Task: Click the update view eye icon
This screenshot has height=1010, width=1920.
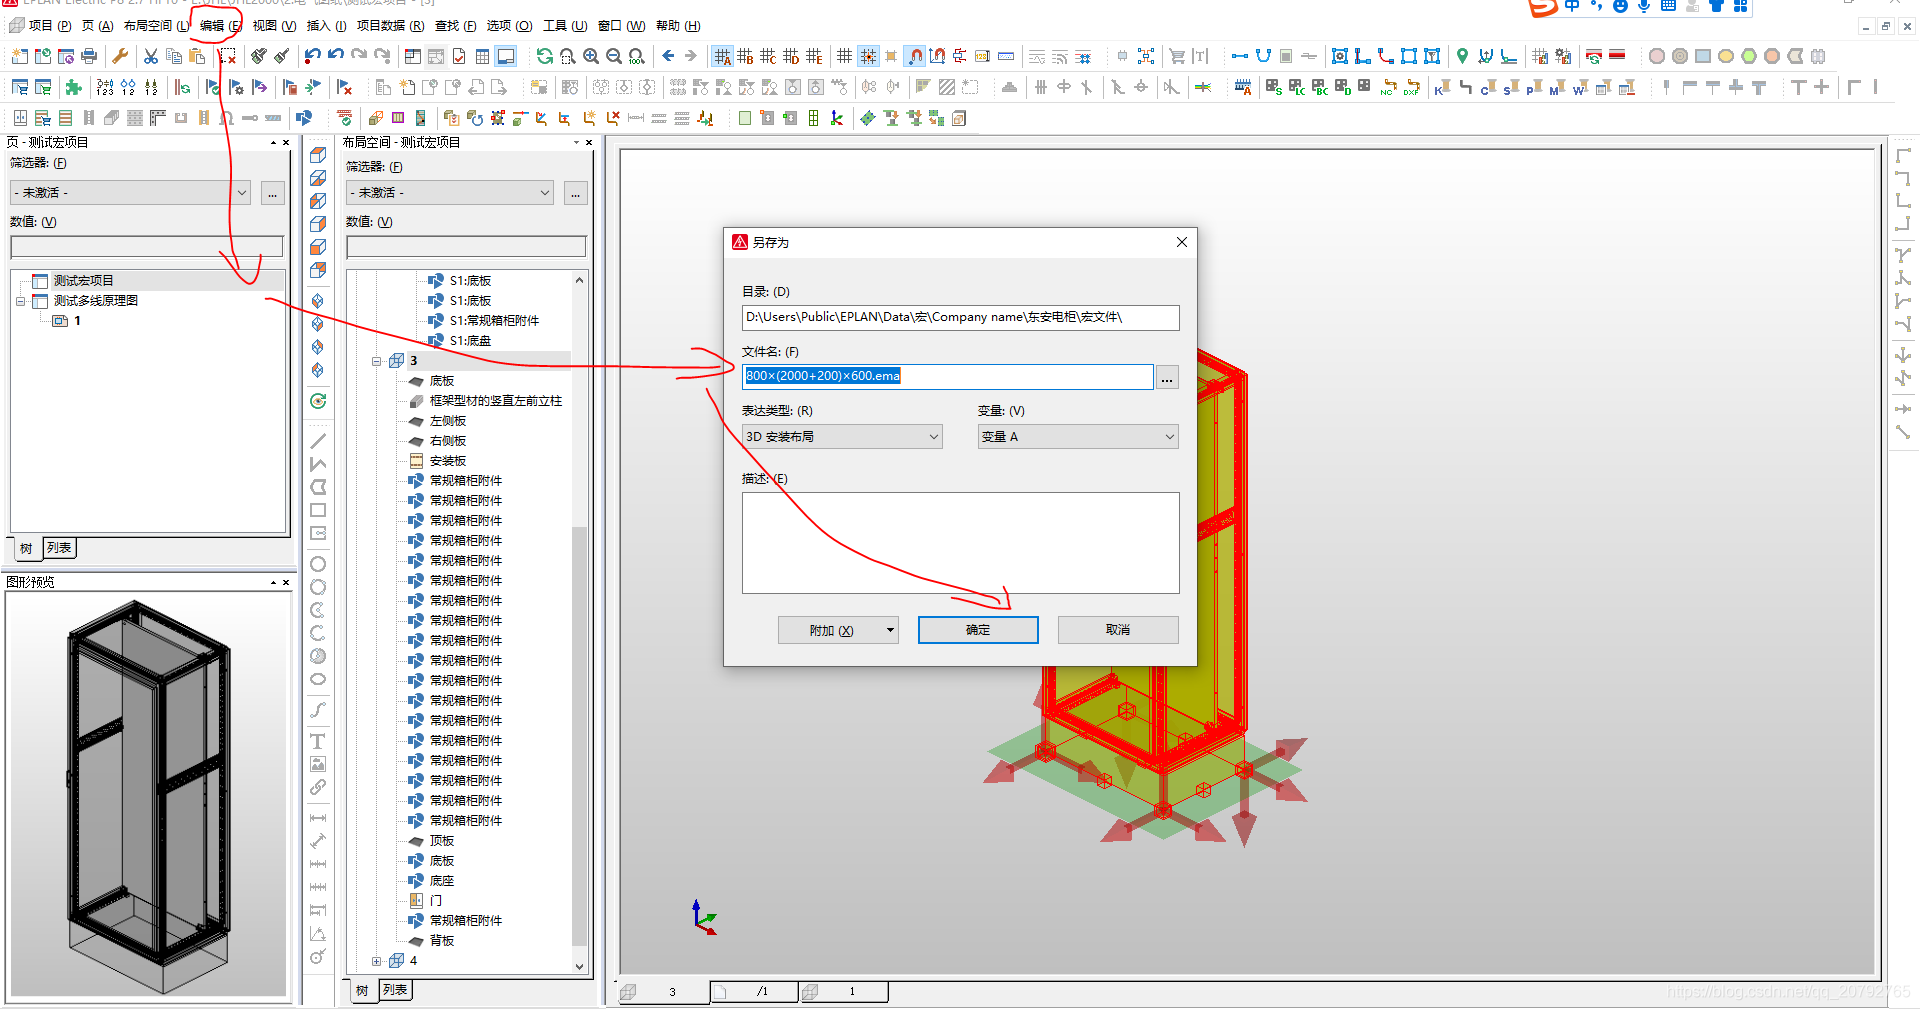Action: click(x=318, y=401)
